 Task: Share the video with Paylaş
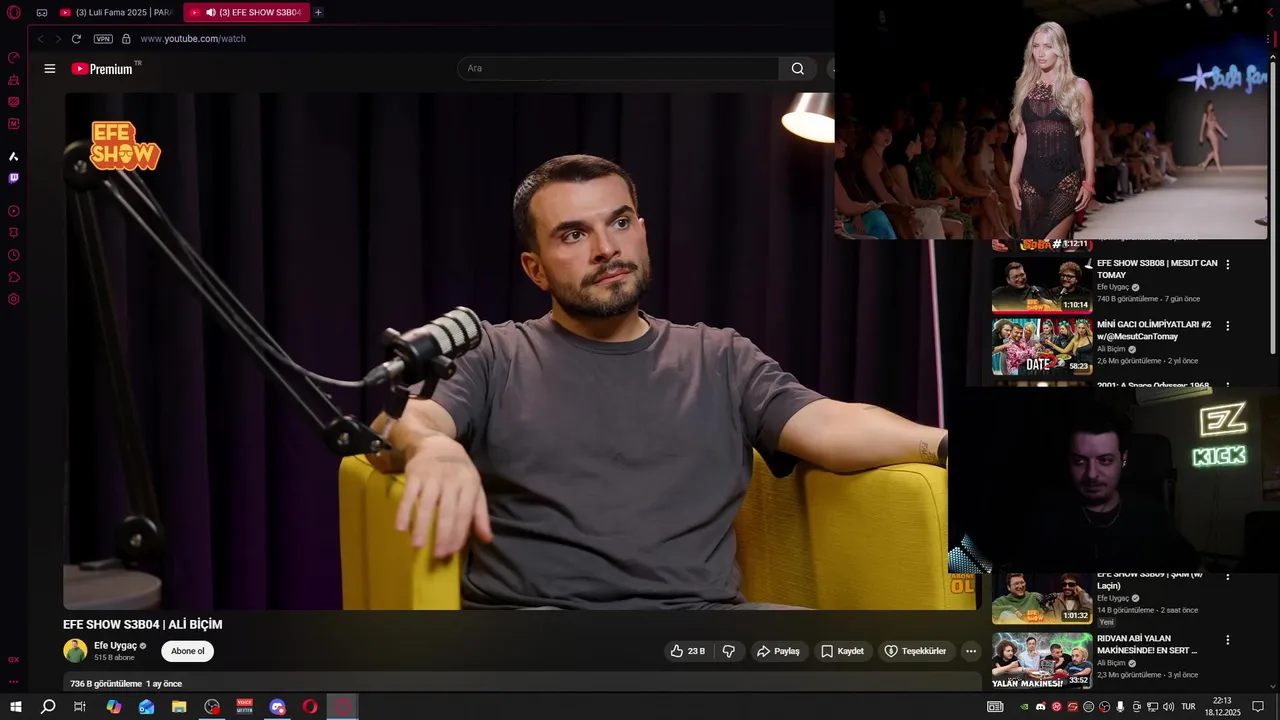click(x=778, y=651)
